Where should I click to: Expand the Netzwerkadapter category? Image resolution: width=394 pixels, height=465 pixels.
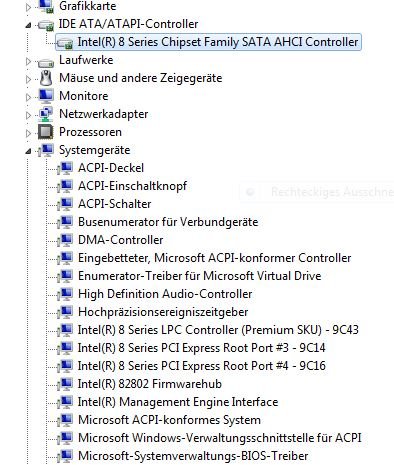(x=28, y=115)
